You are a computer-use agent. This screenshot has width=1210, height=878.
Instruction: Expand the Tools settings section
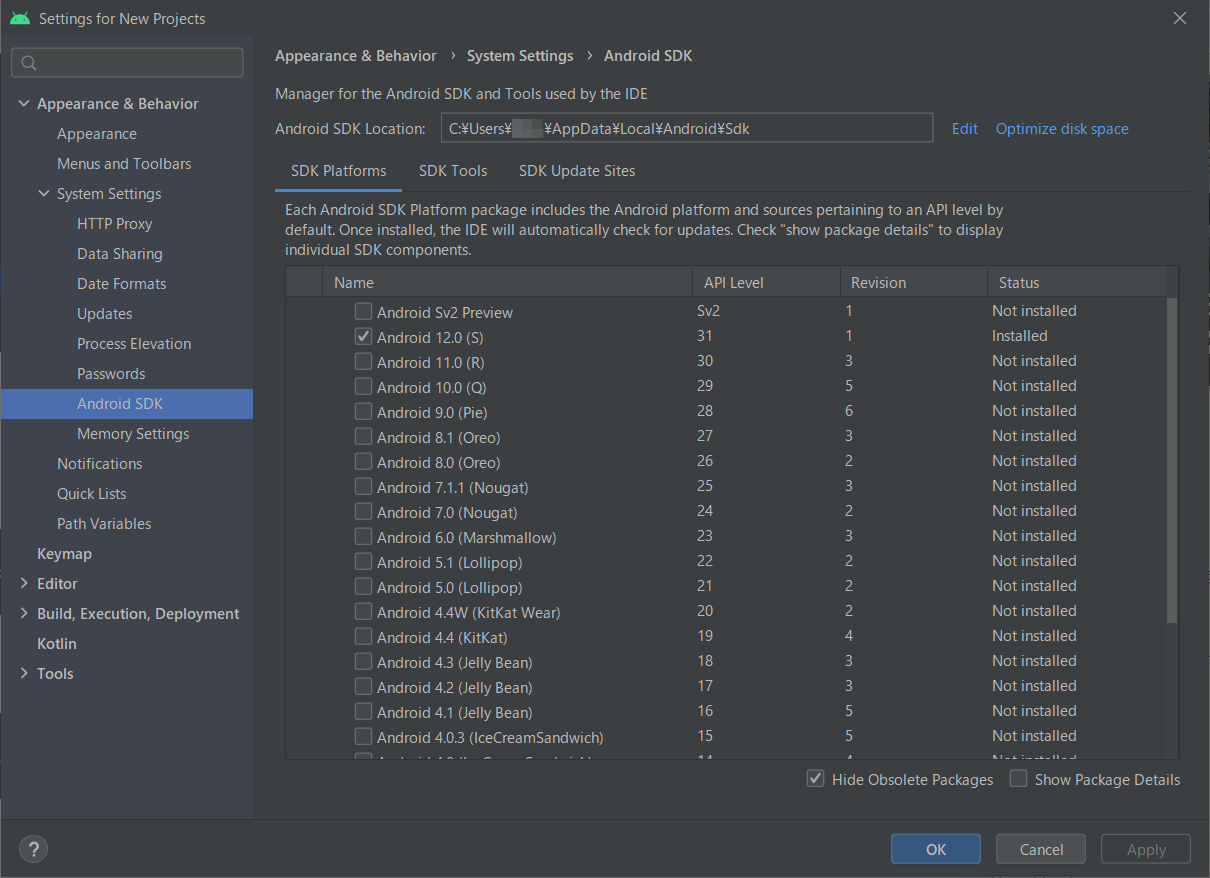coord(24,674)
